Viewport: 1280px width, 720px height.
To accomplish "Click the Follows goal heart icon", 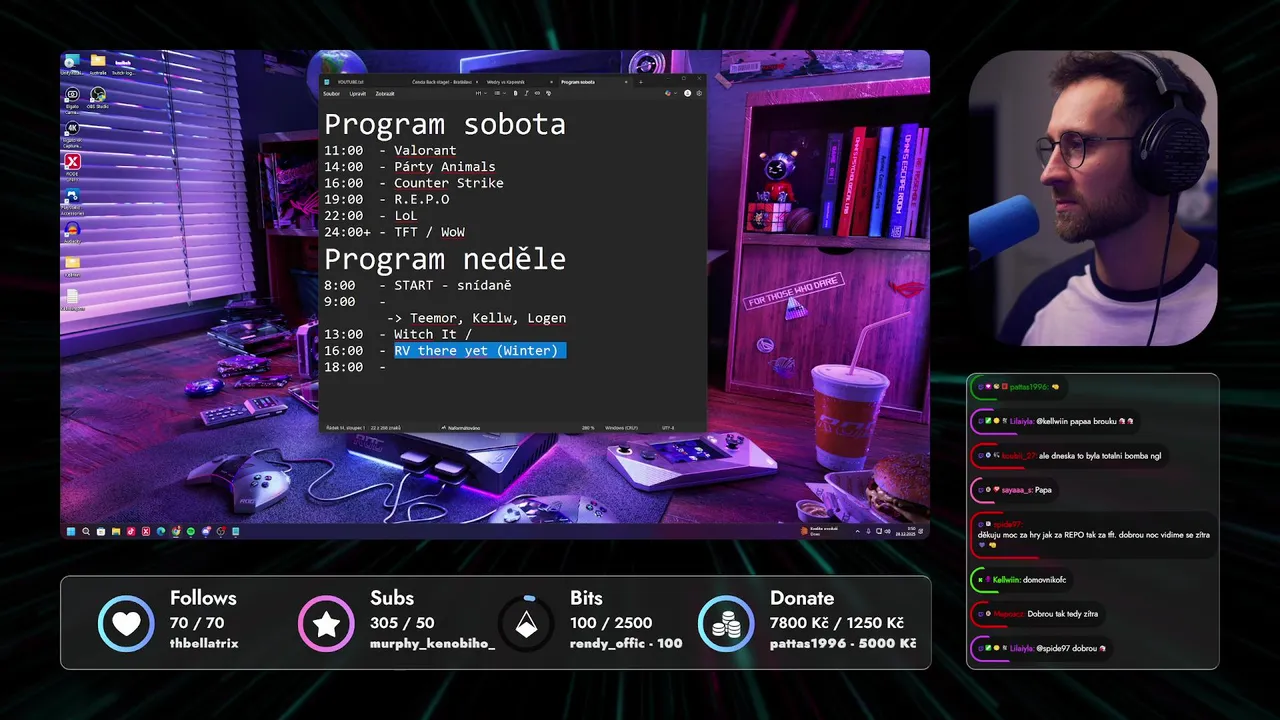I will [x=126, y=623].
